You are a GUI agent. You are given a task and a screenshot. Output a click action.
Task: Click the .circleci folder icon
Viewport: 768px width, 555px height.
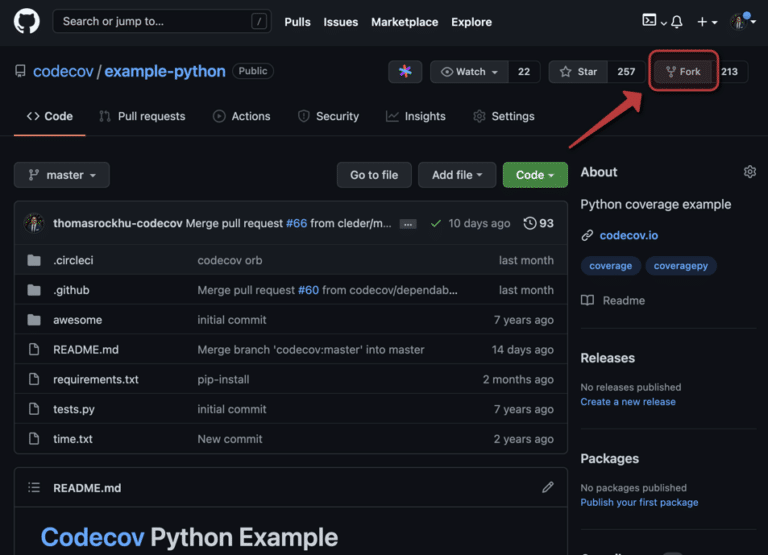coord(34,260)
